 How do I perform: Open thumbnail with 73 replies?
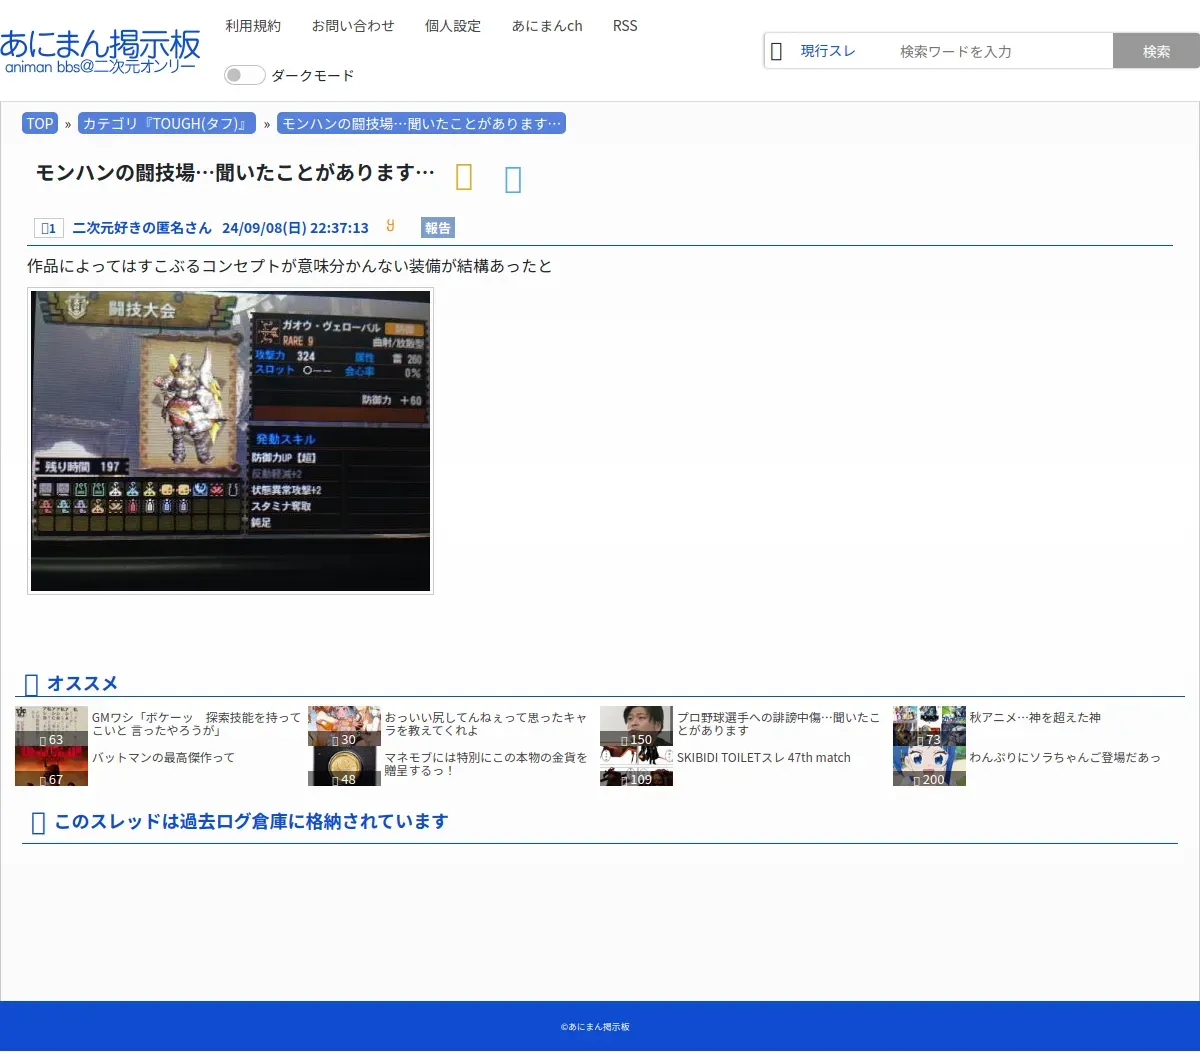929,726
